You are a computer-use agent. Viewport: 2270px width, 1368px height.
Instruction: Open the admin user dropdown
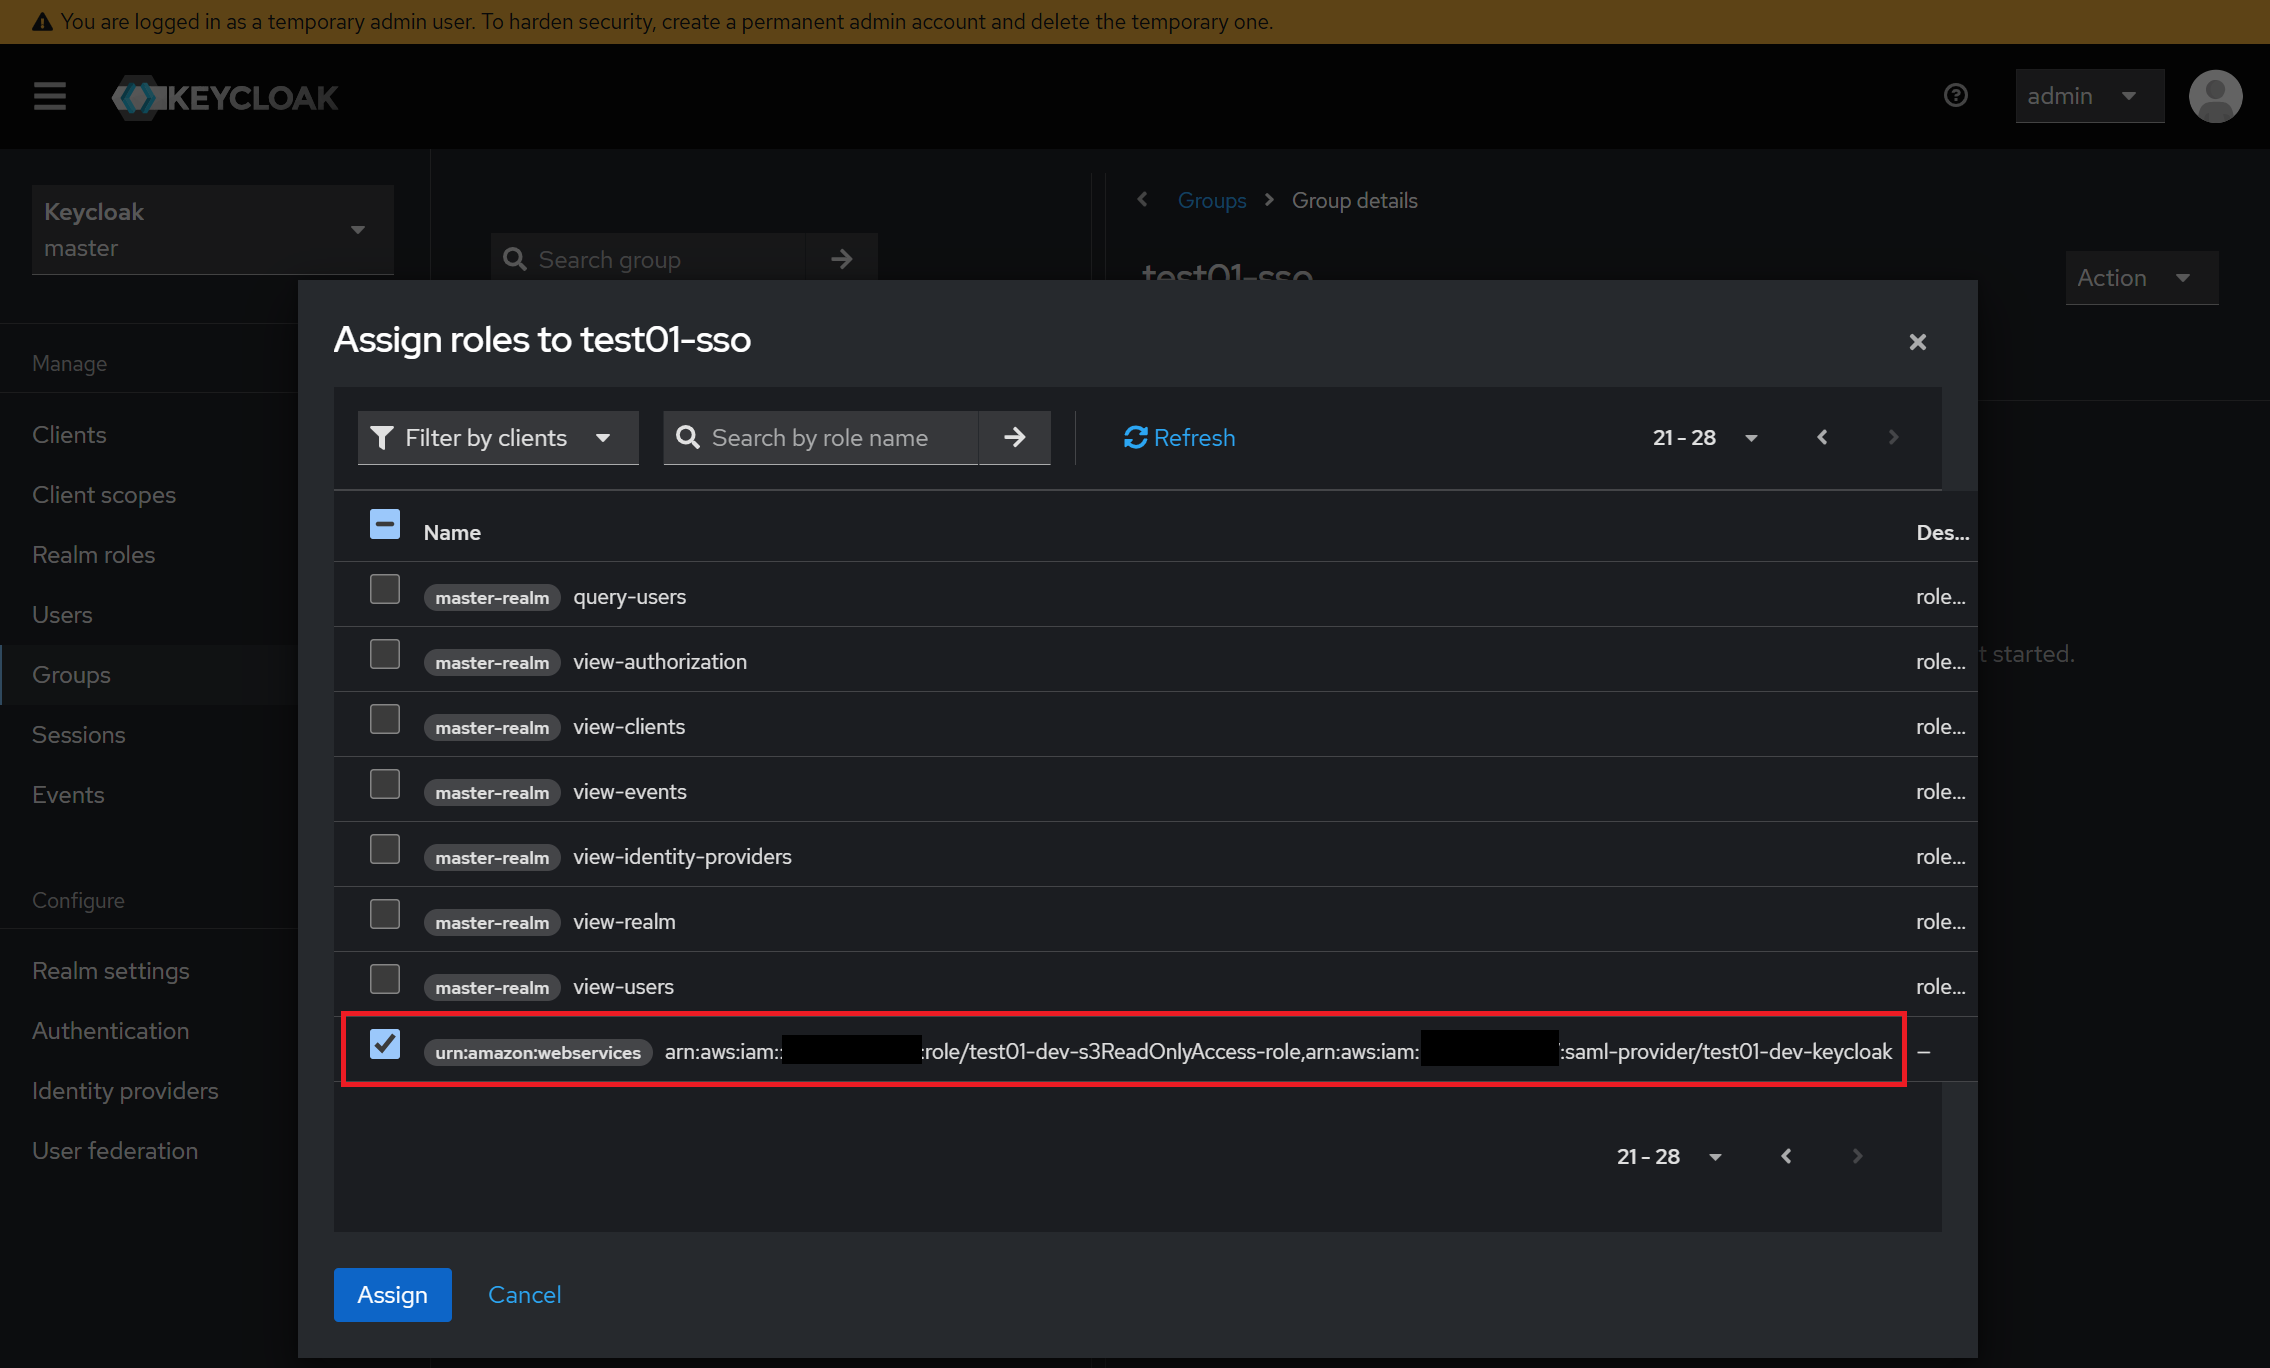(x=2088, y=97)
